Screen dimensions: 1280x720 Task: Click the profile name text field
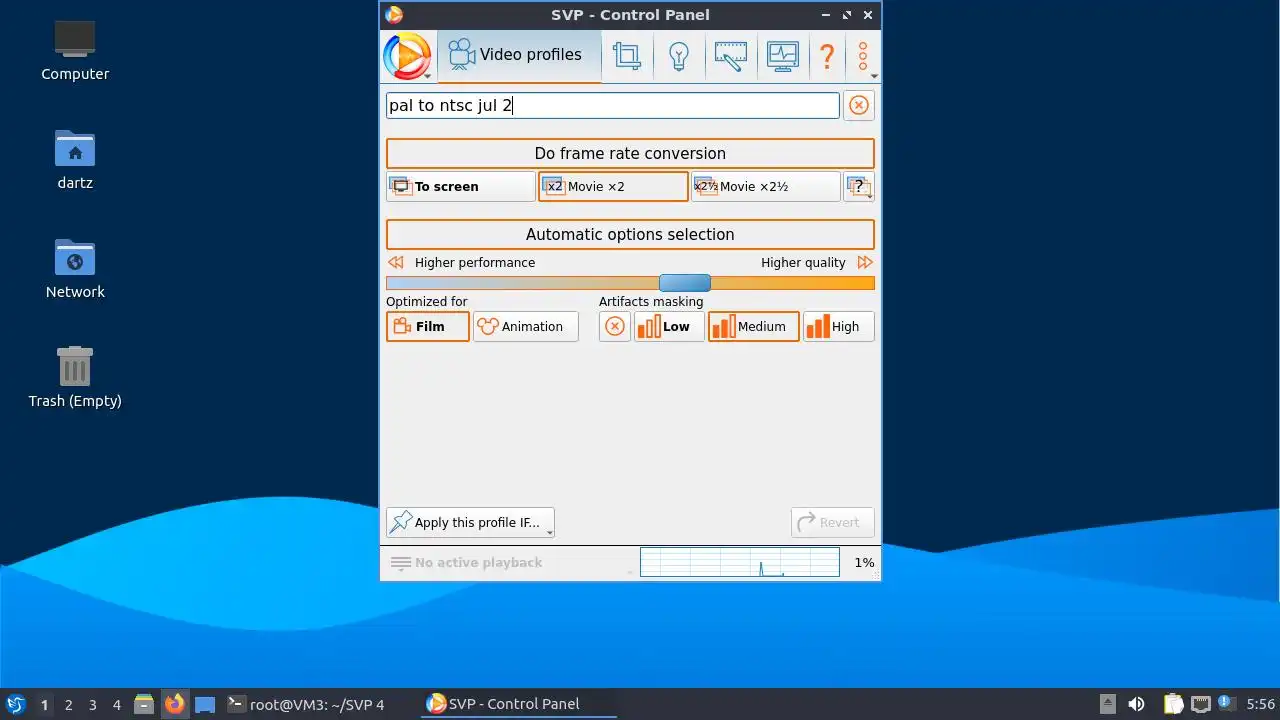pyautogui.click(x=612, y=105)
